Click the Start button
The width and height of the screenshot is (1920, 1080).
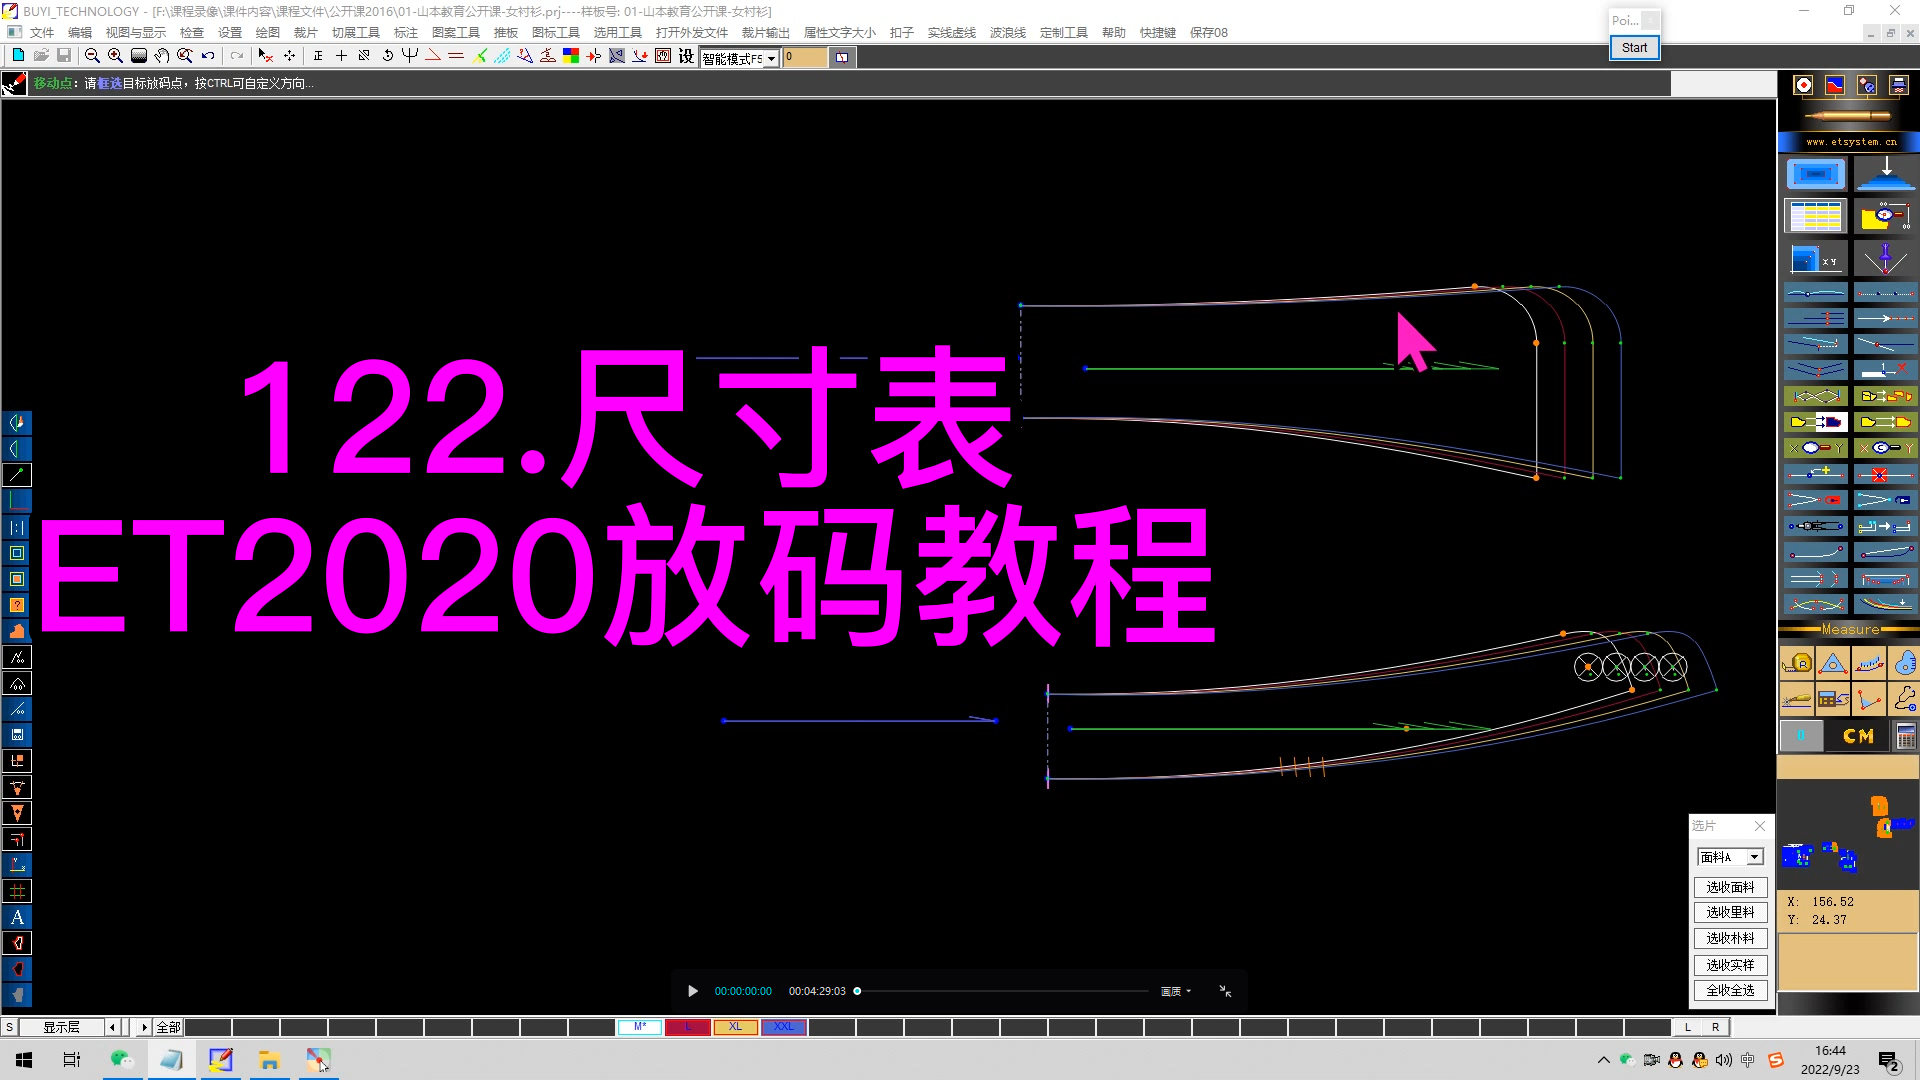pos(1634,47)
